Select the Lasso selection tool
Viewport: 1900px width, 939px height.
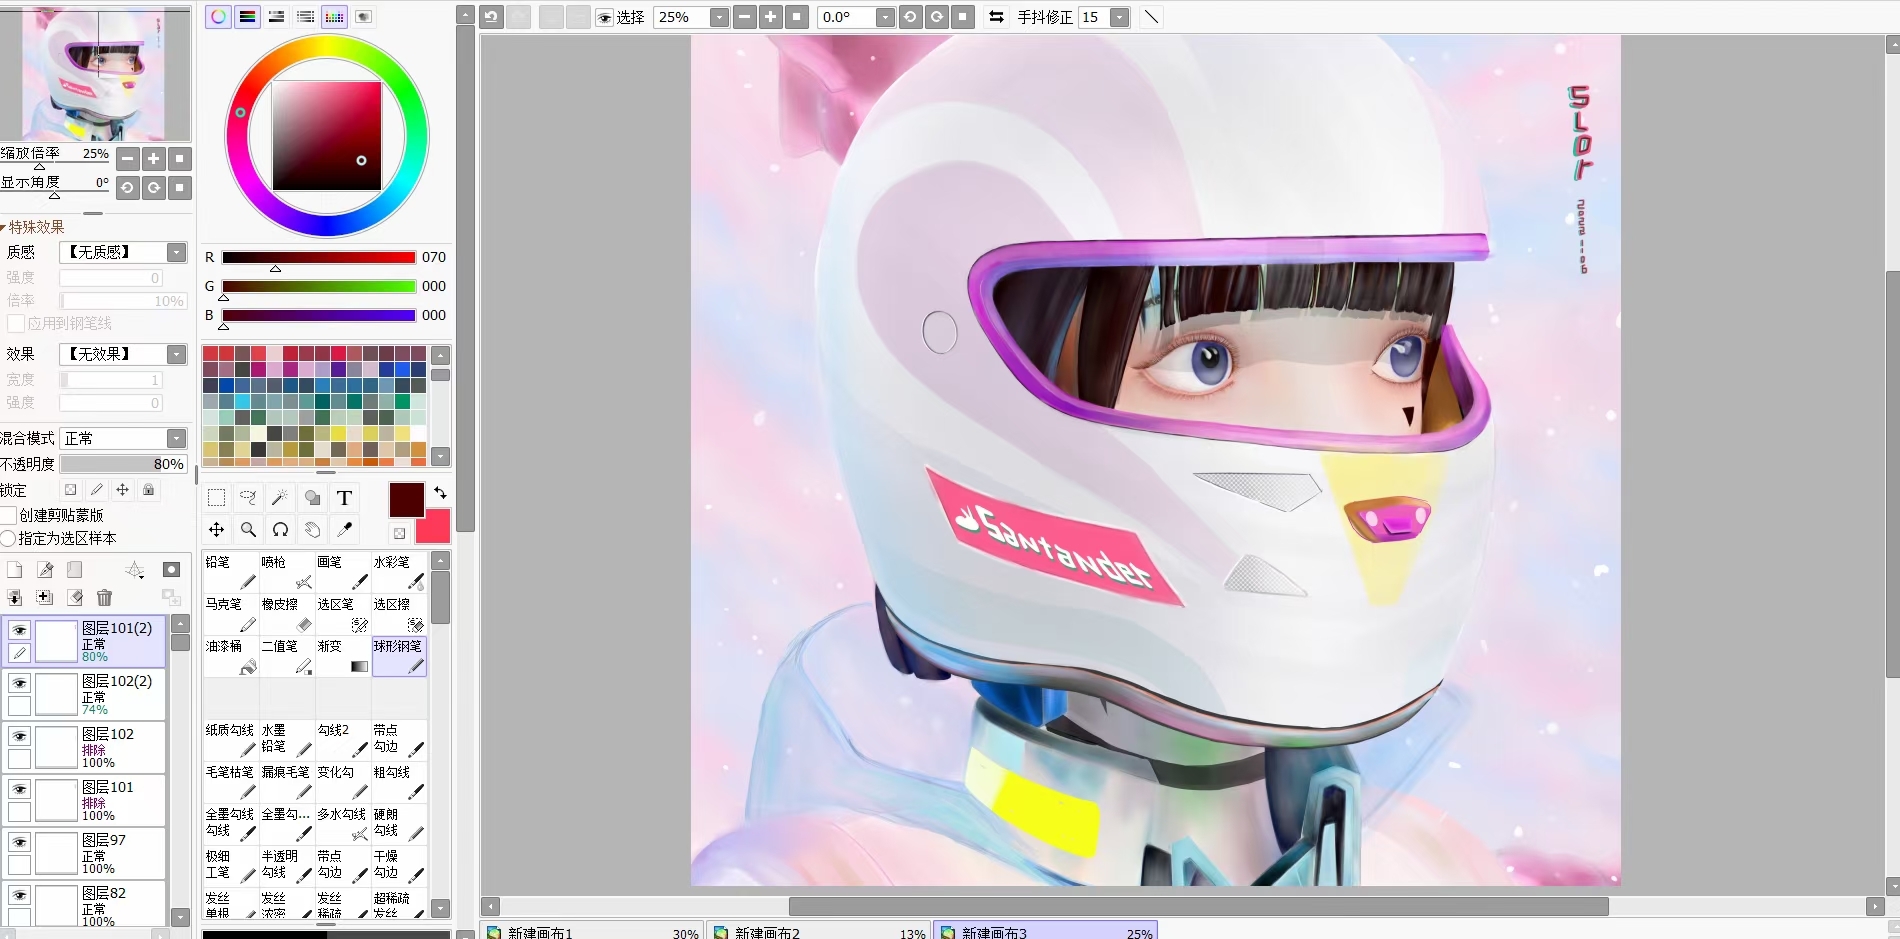point(248,498)
